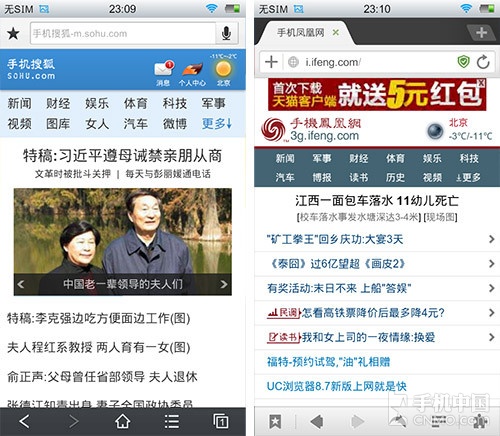This screenshot has width=500, height=436.
Task: Open the 消息 envelope icon
Action: (x=164, y=68)
